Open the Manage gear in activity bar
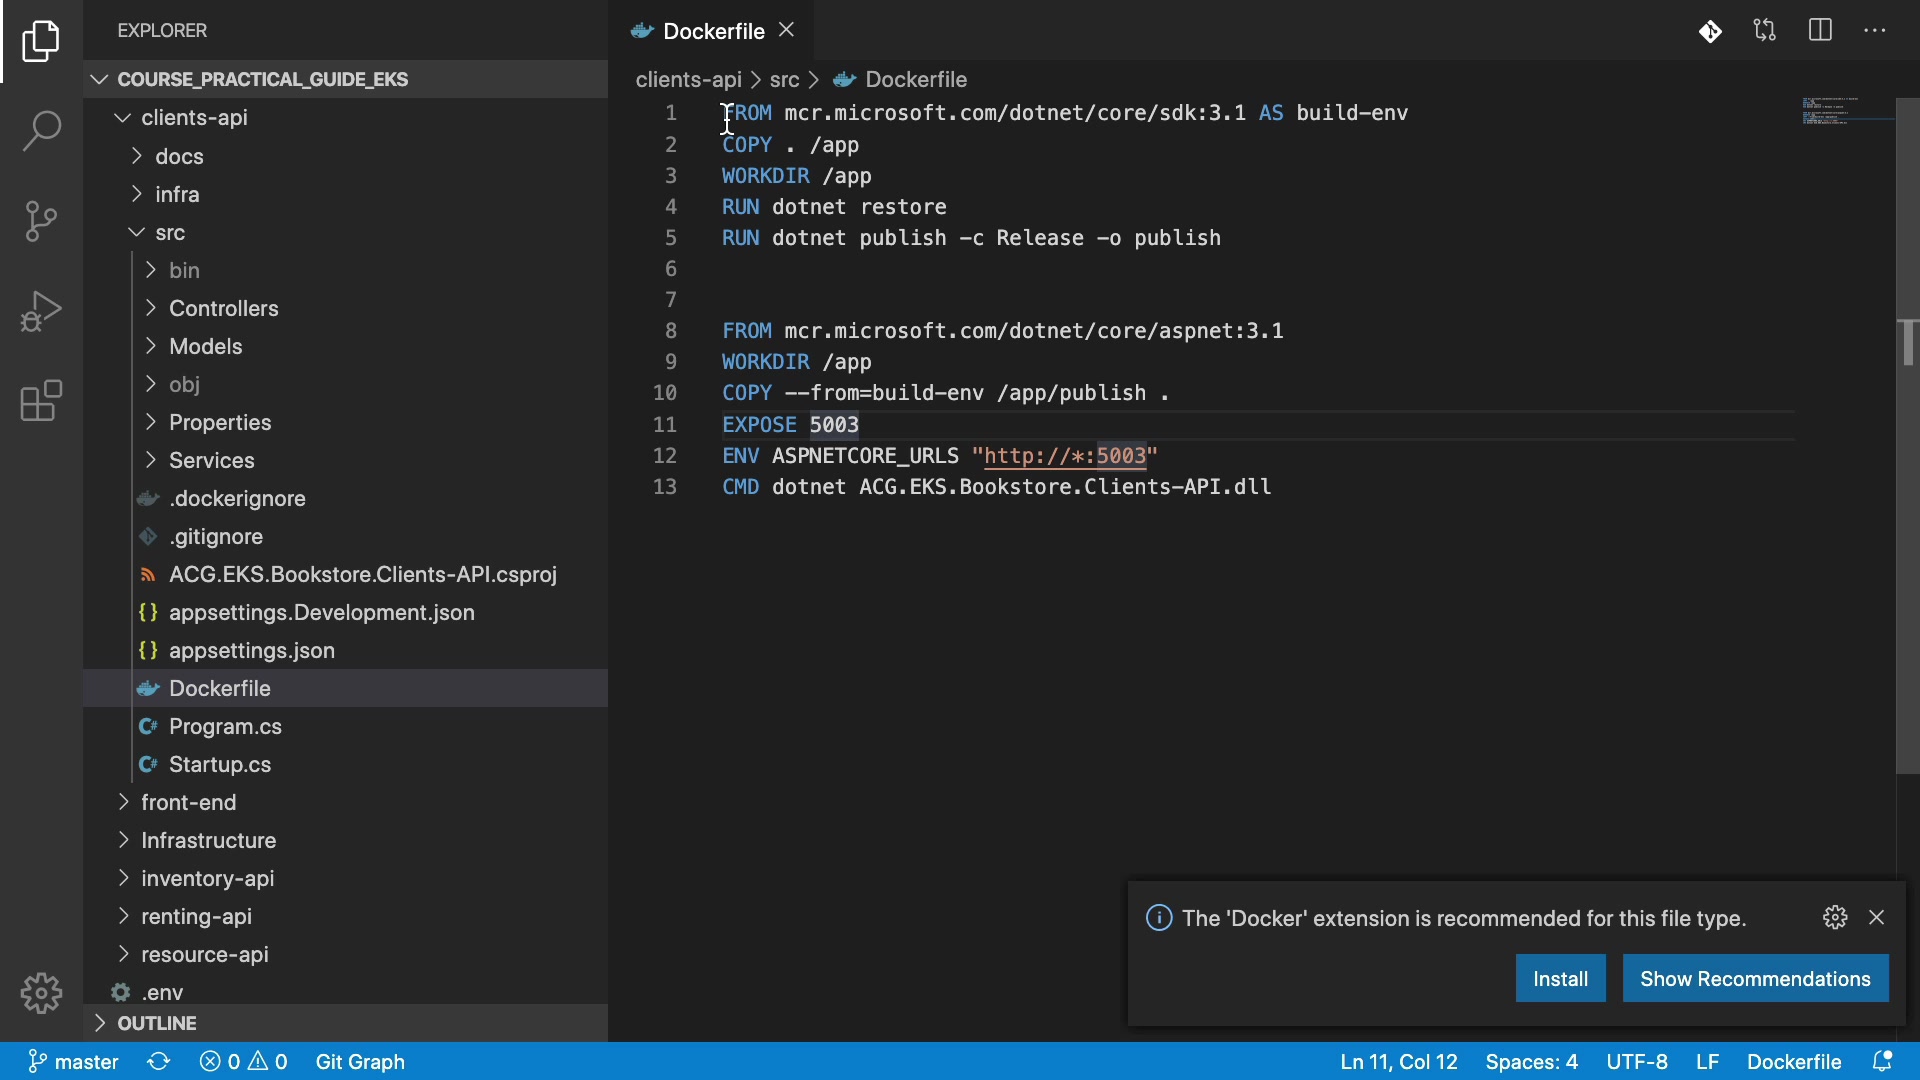 pos(41,993)
